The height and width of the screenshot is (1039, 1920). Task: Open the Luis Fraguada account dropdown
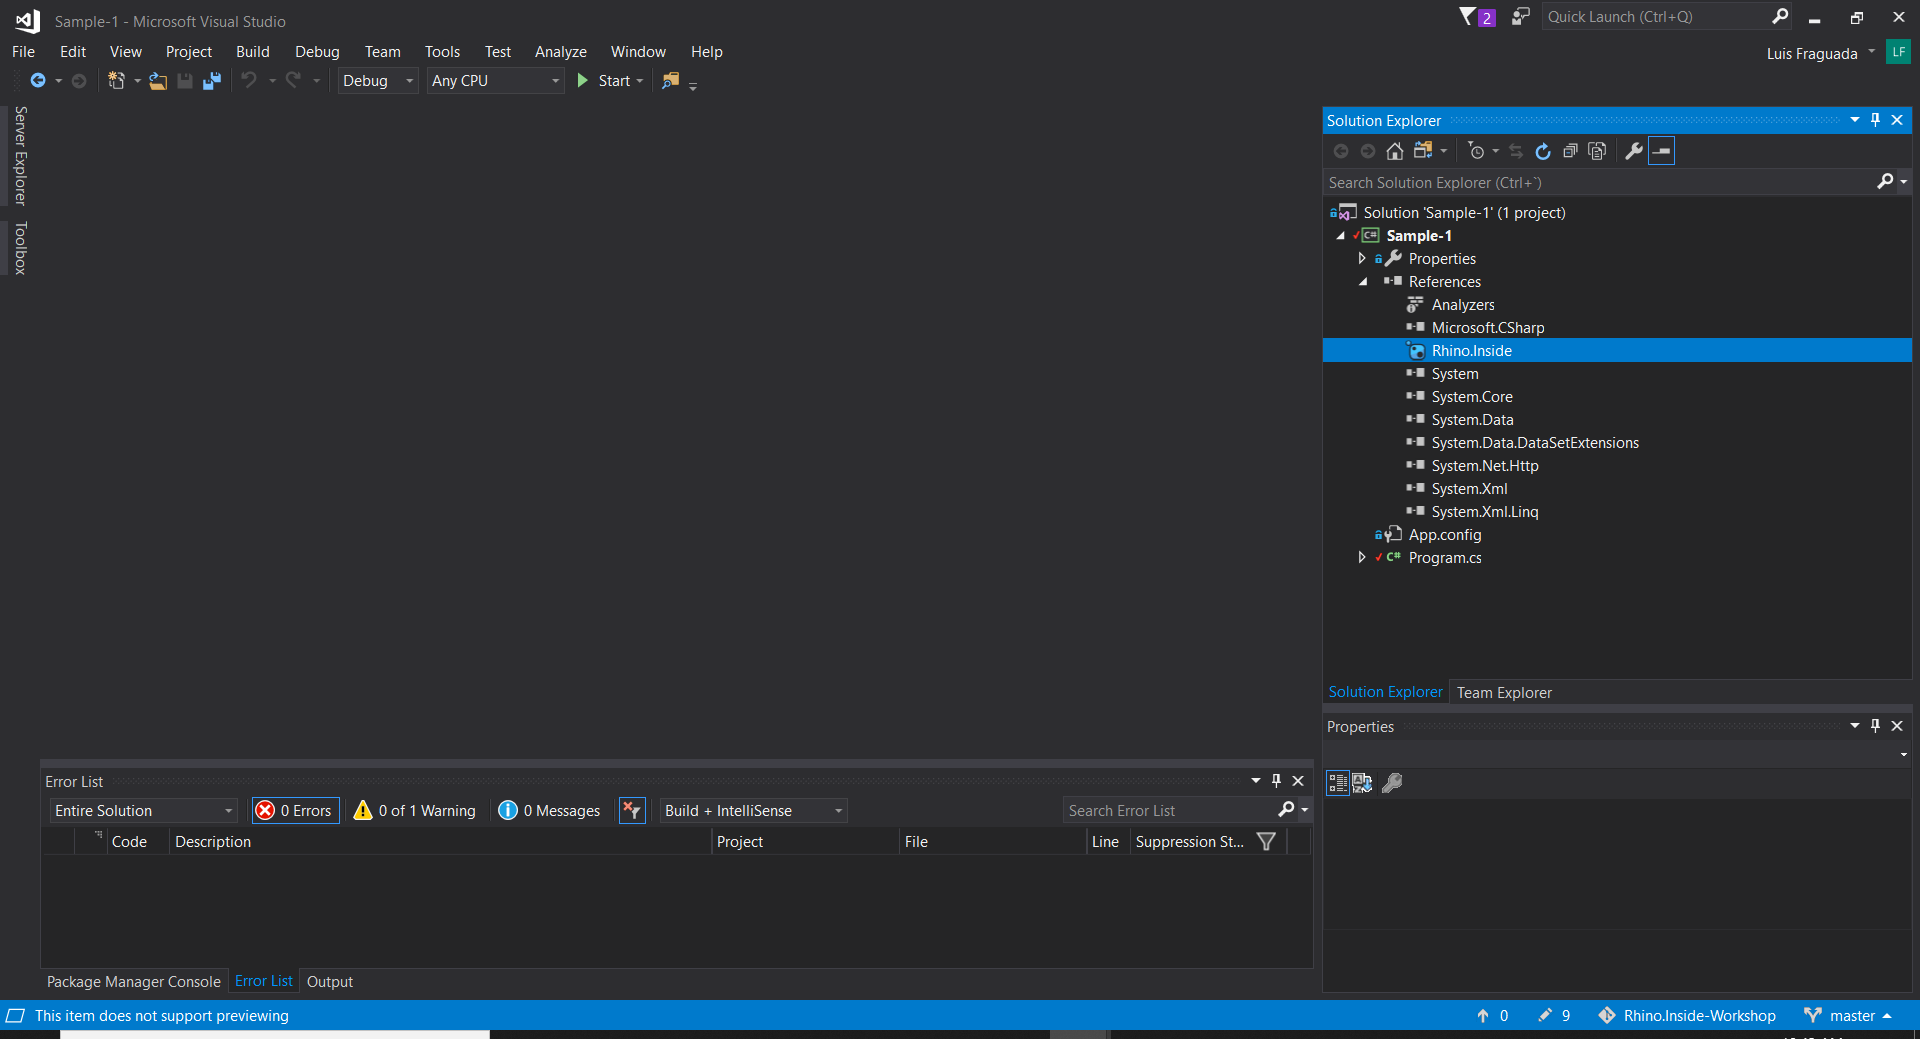point(1871,53)
